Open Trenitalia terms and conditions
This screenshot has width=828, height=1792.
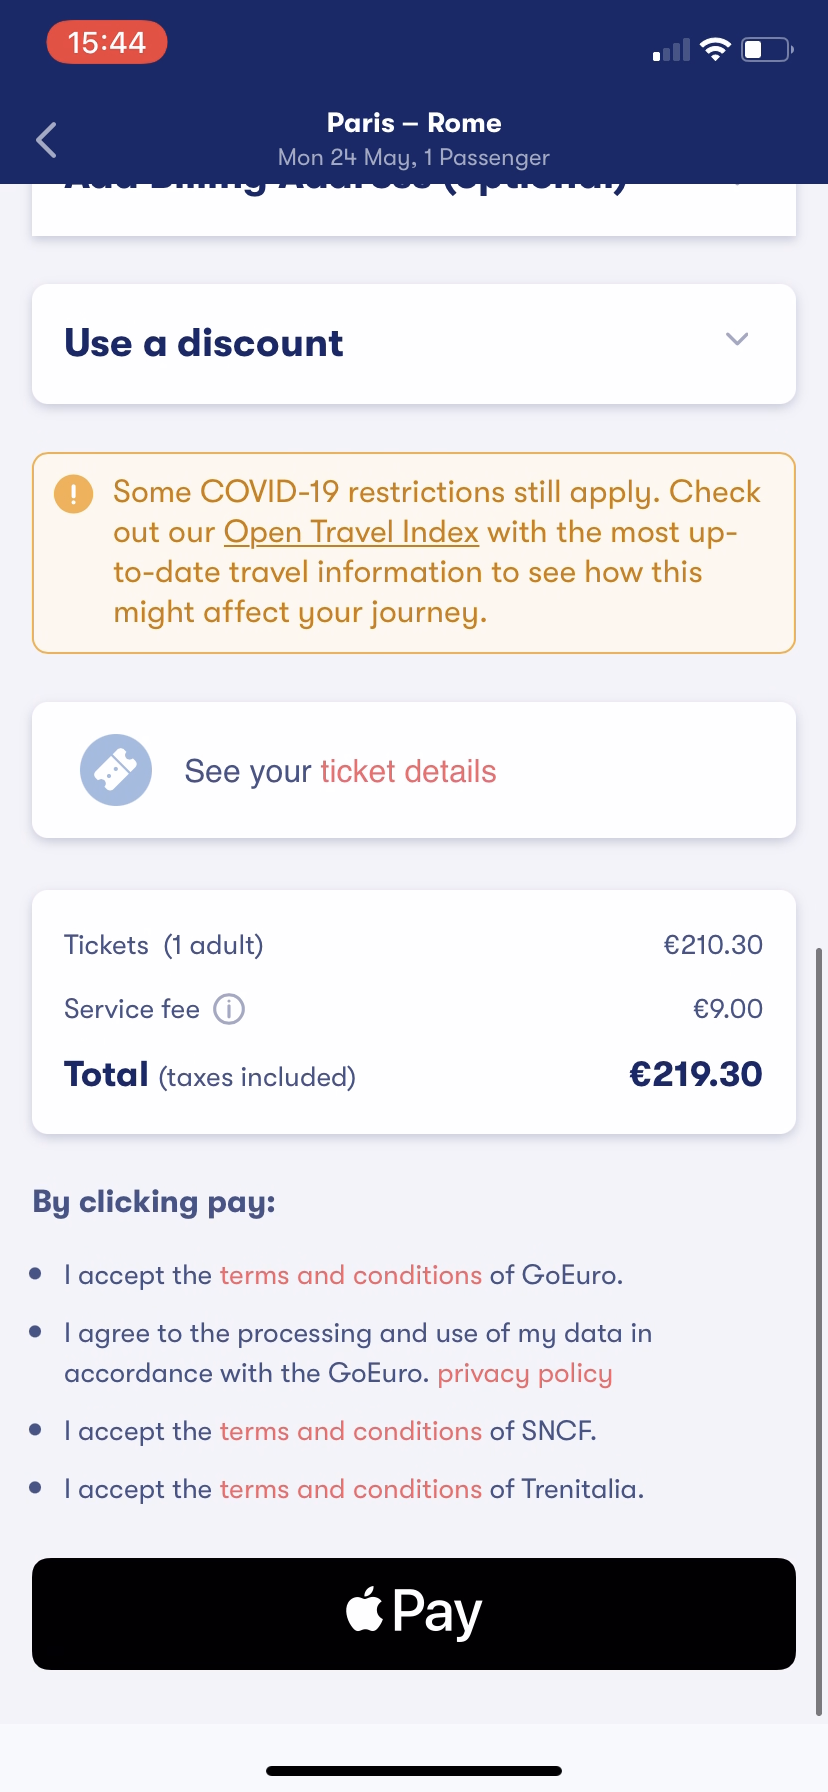click(x=351, y=1489)
